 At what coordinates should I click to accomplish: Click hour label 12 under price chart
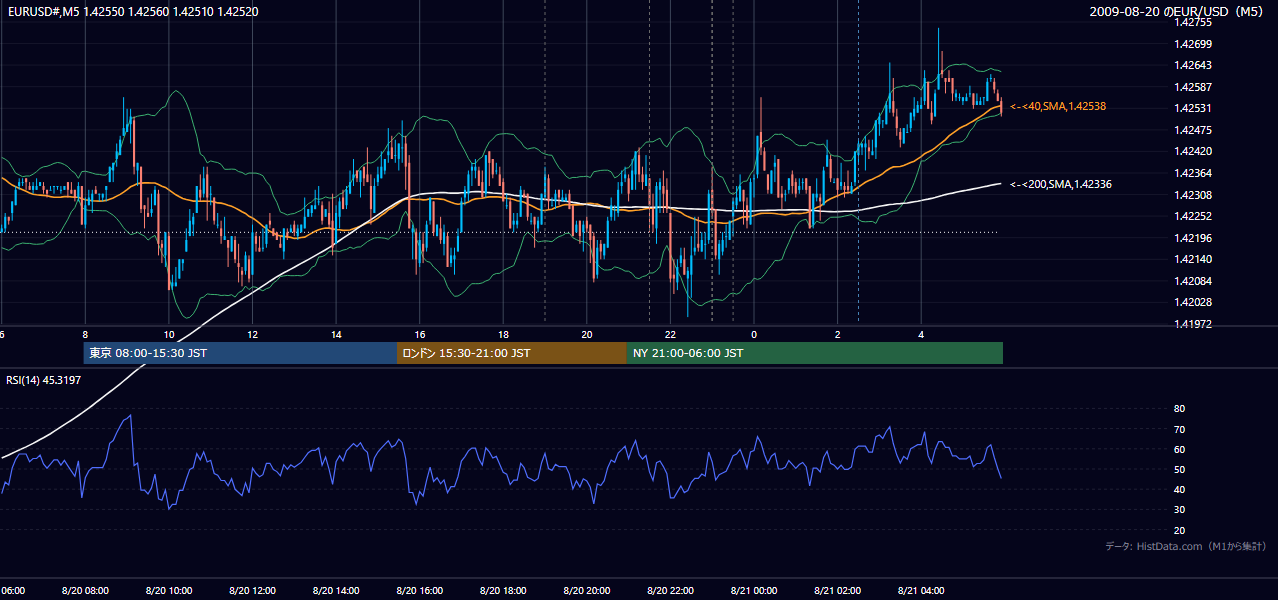pyautogui.click(x=252, y=334)
